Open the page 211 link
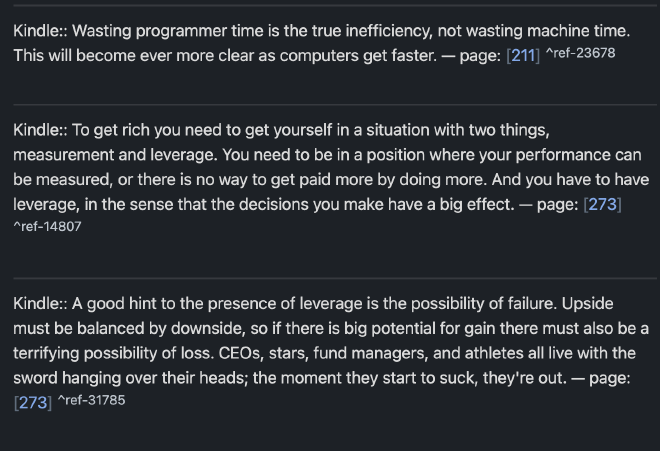The image size is (660, 451). (x=522, y=54)
